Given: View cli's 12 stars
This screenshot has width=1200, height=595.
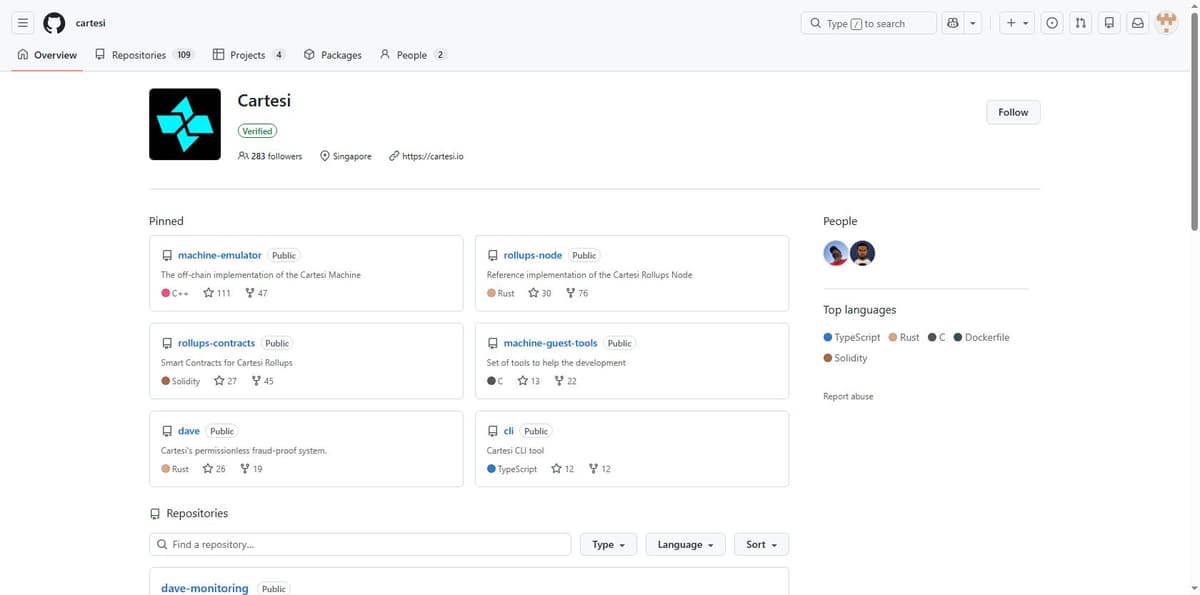Looking at the screenshot, I should 563,469.
